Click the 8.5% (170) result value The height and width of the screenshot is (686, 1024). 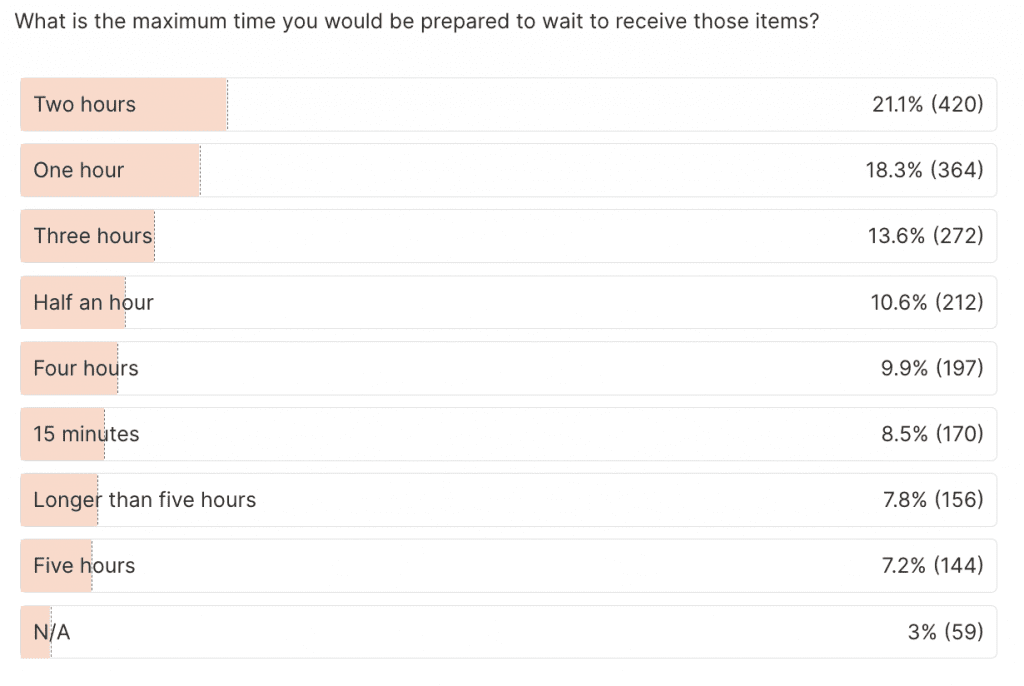[x=932, y=434]
